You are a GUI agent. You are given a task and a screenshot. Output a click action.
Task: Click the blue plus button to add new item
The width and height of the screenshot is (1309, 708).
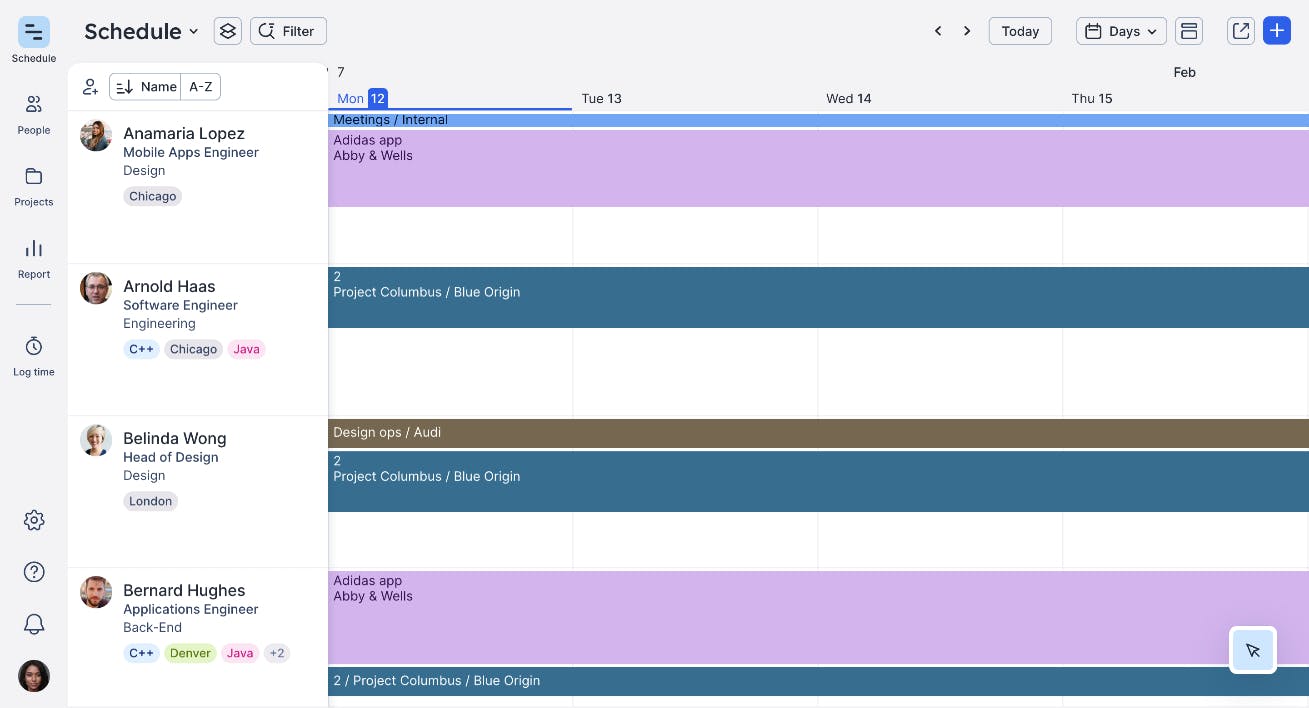(x=1277, y=31)
